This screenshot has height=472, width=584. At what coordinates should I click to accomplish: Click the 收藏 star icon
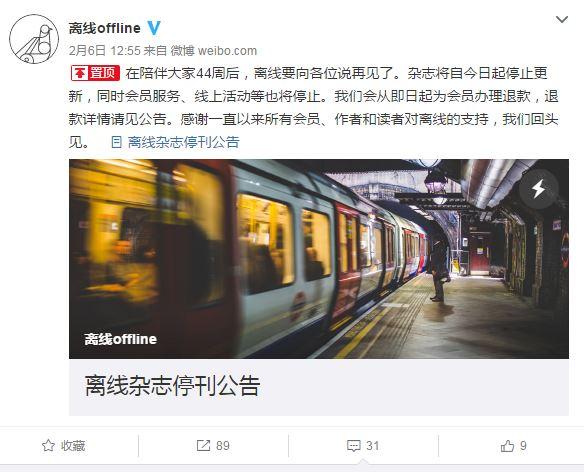click(48, 446)
